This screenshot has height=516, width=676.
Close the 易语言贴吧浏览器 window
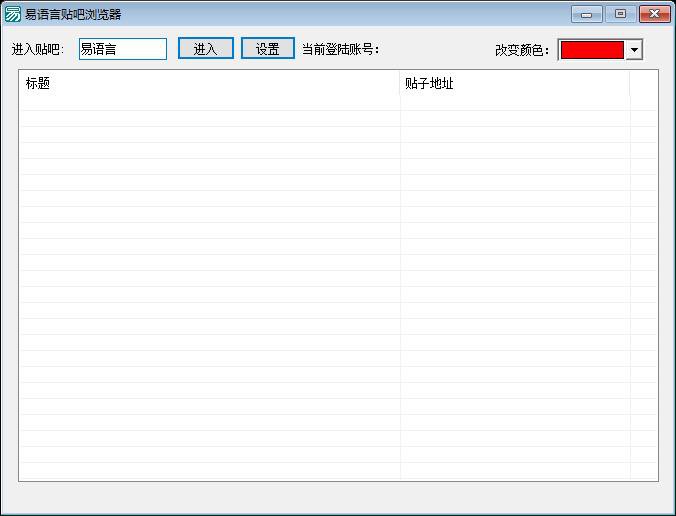tap(655, 14)
